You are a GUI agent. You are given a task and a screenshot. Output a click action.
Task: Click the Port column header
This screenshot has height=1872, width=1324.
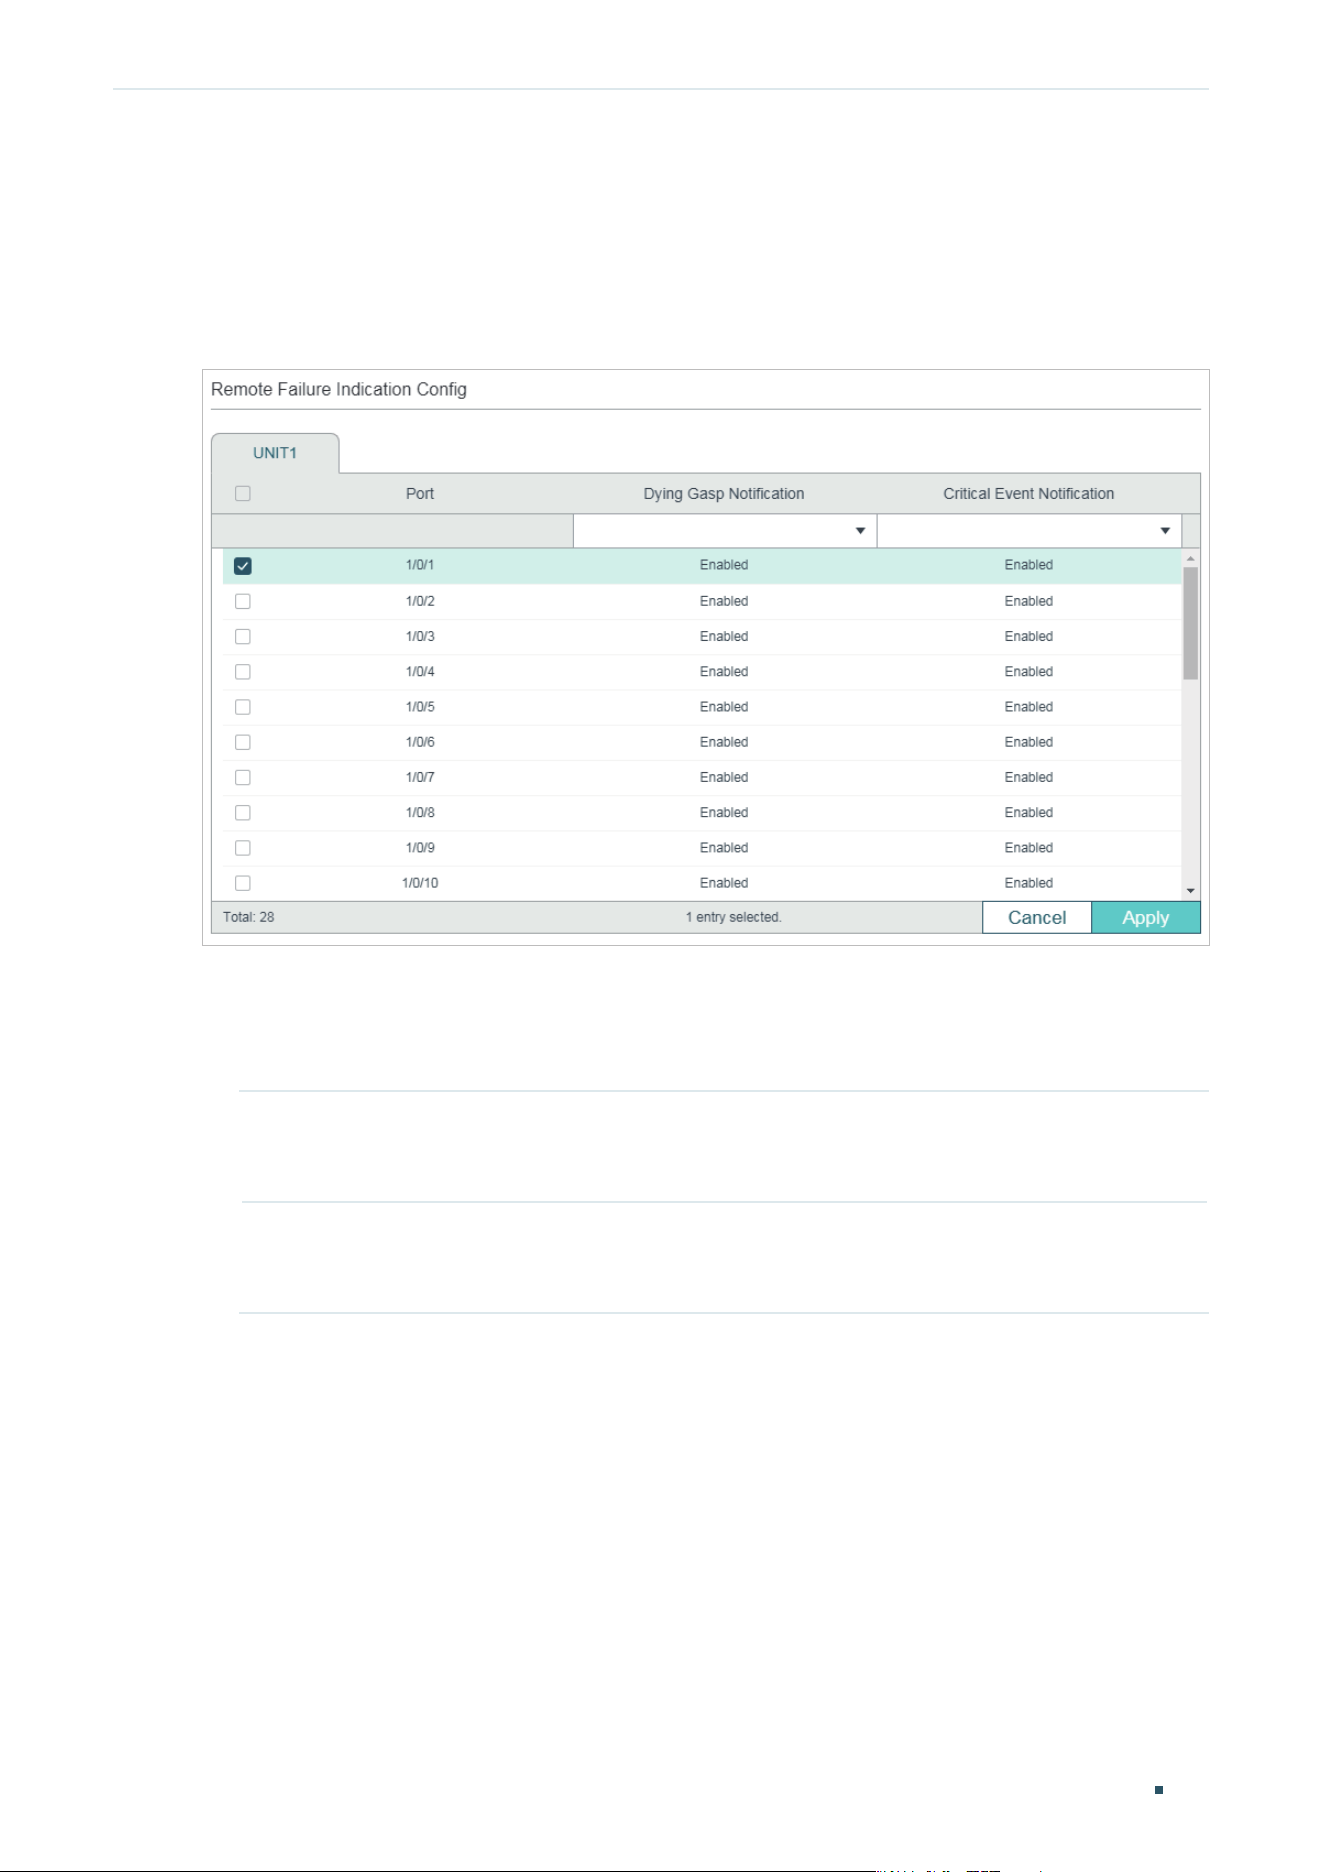tap(420, 494)
